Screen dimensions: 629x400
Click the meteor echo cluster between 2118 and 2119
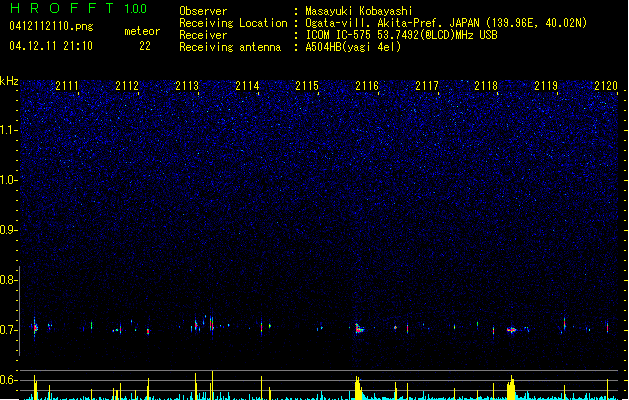pyautogui.click(x=512, y=330)
